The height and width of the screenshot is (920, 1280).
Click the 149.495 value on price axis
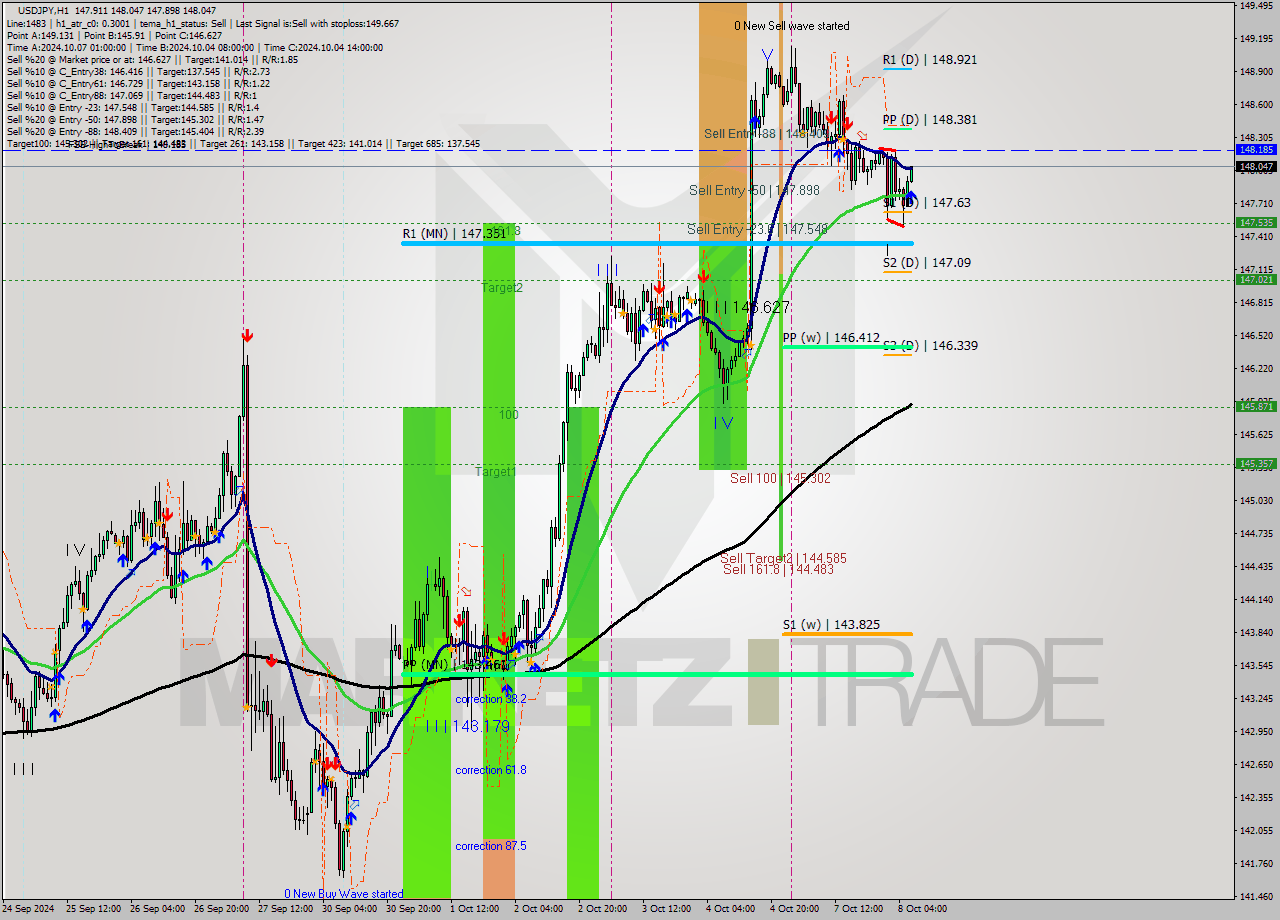1256,6
